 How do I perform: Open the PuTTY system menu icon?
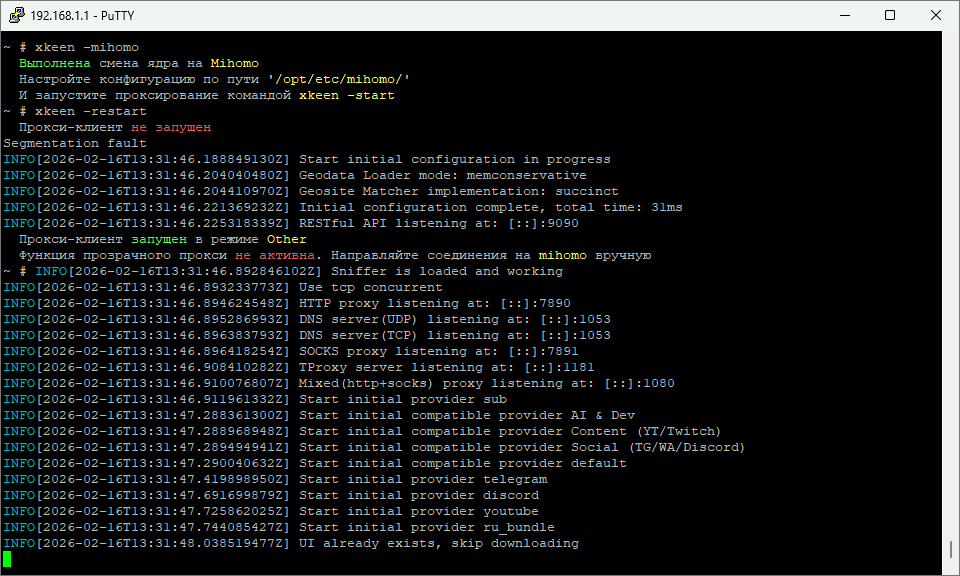[15, 15]
